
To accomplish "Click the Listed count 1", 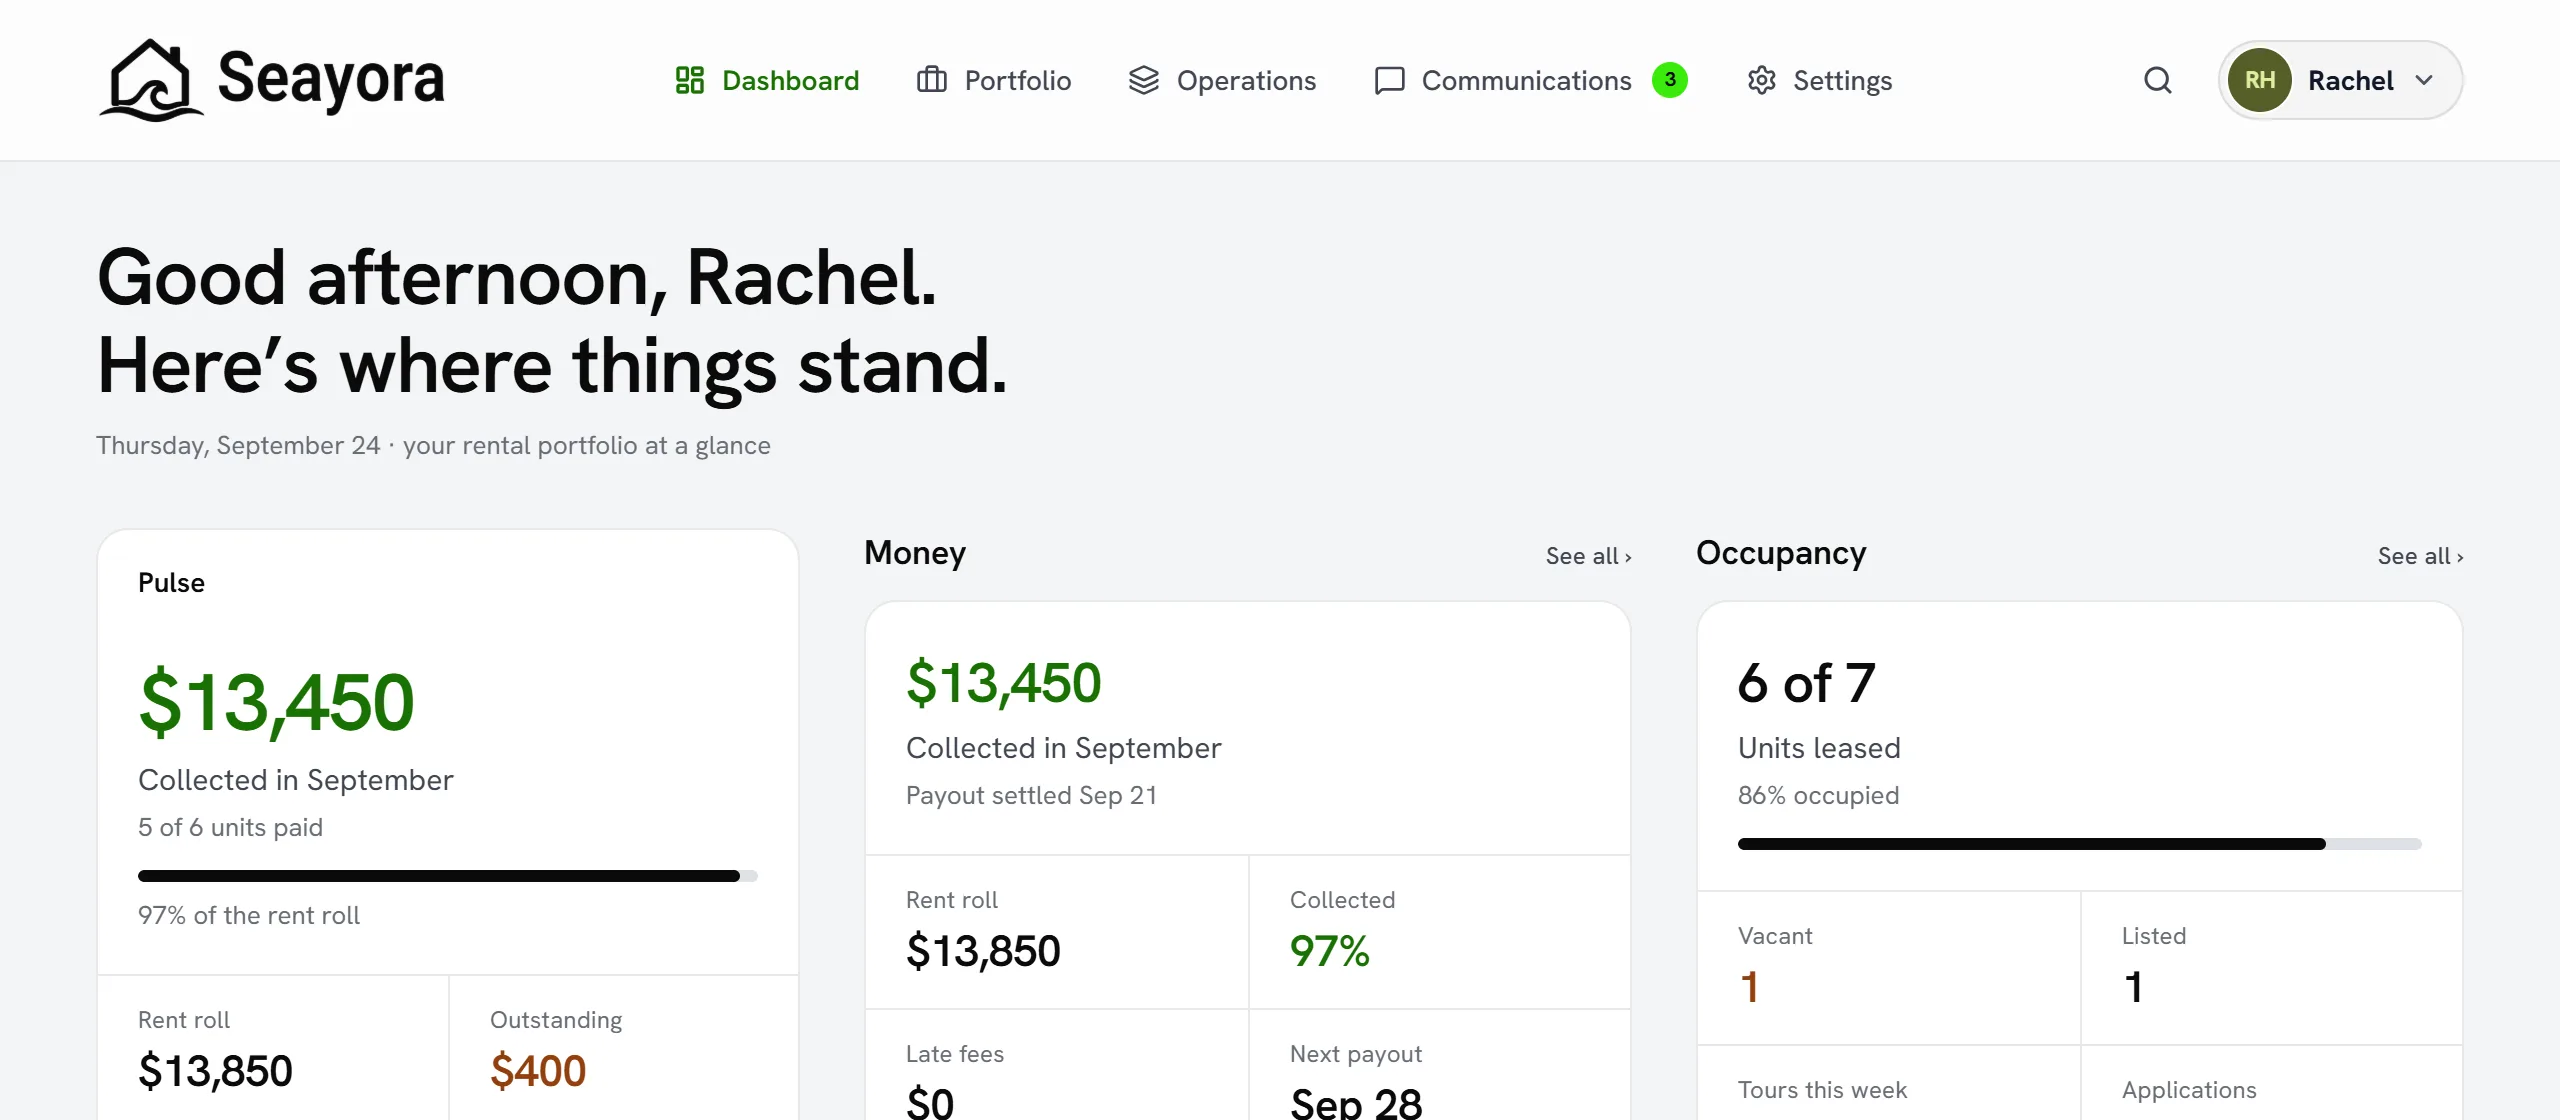I will [x=2133, y=987].
